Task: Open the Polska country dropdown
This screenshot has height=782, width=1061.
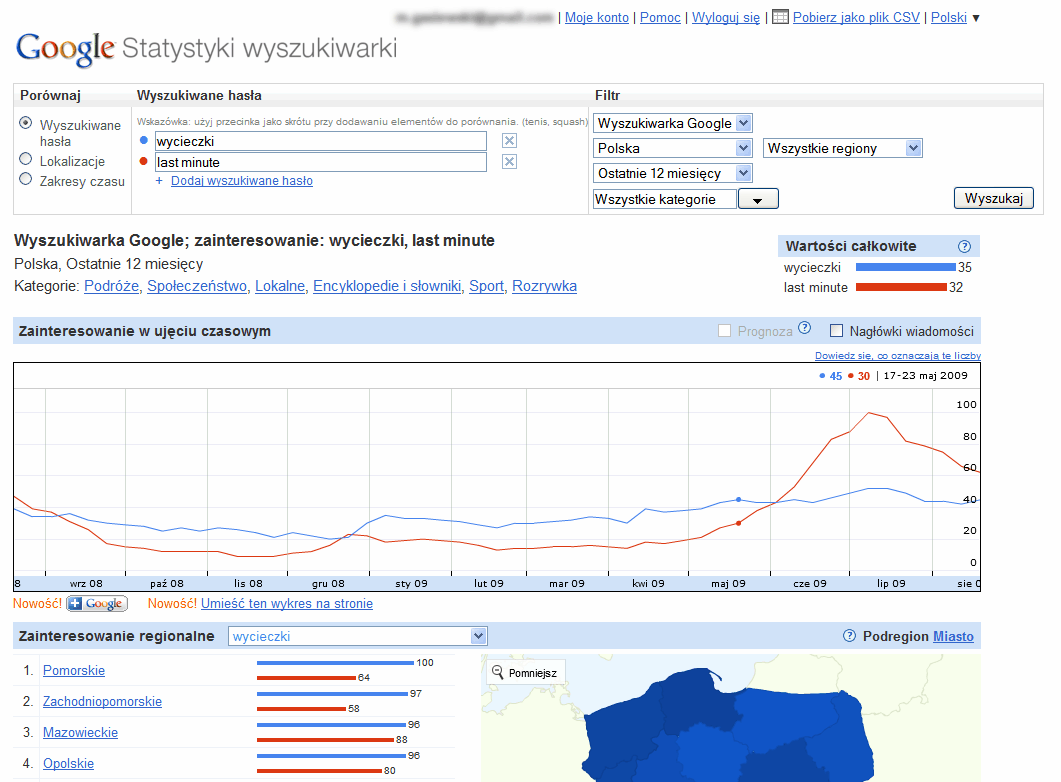Action: (673, 148)
